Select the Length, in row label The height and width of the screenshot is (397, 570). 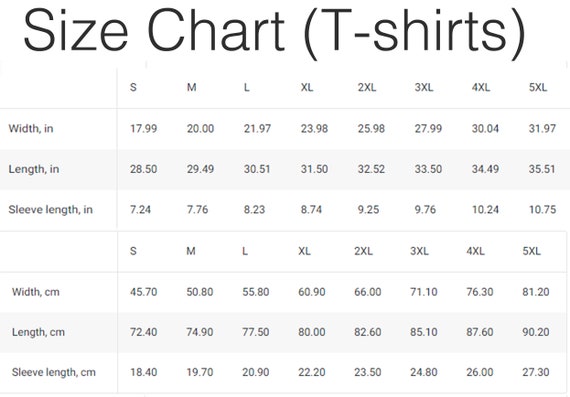coord(34,169)
